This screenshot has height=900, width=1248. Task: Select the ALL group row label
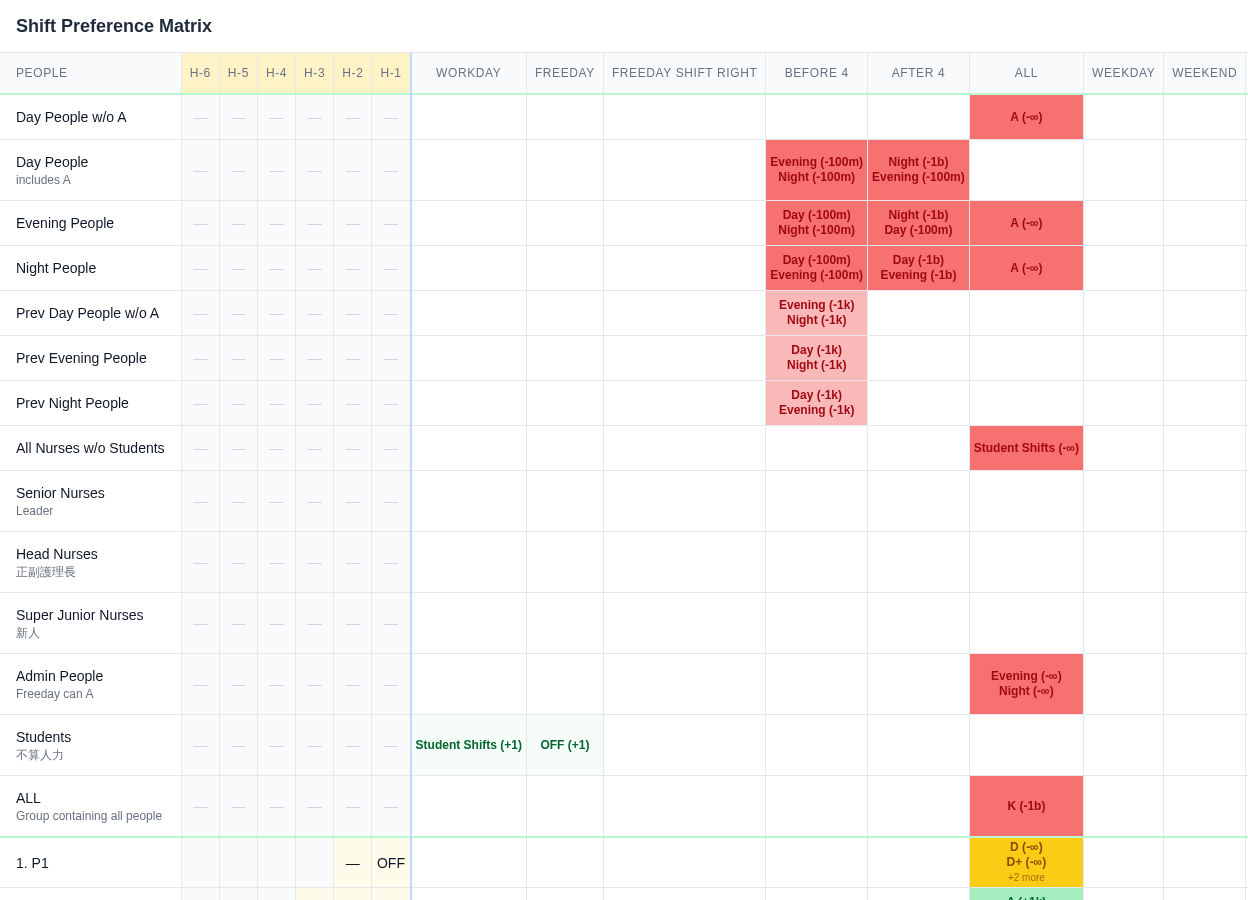click(89, 806)
